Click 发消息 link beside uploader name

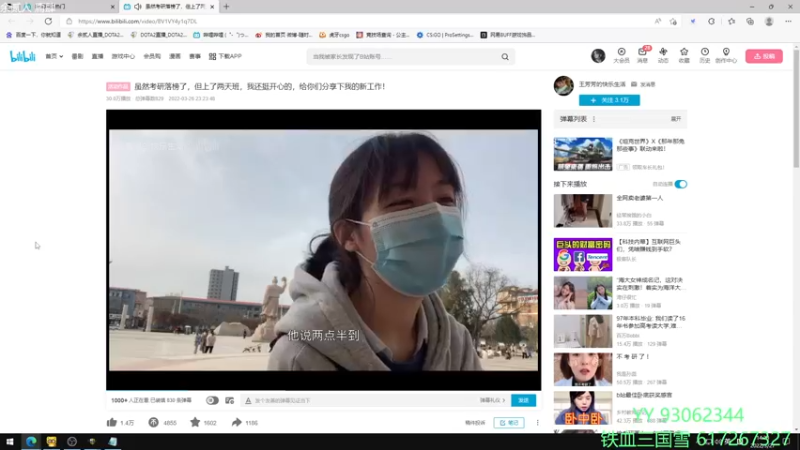click(x=643, y=84)
